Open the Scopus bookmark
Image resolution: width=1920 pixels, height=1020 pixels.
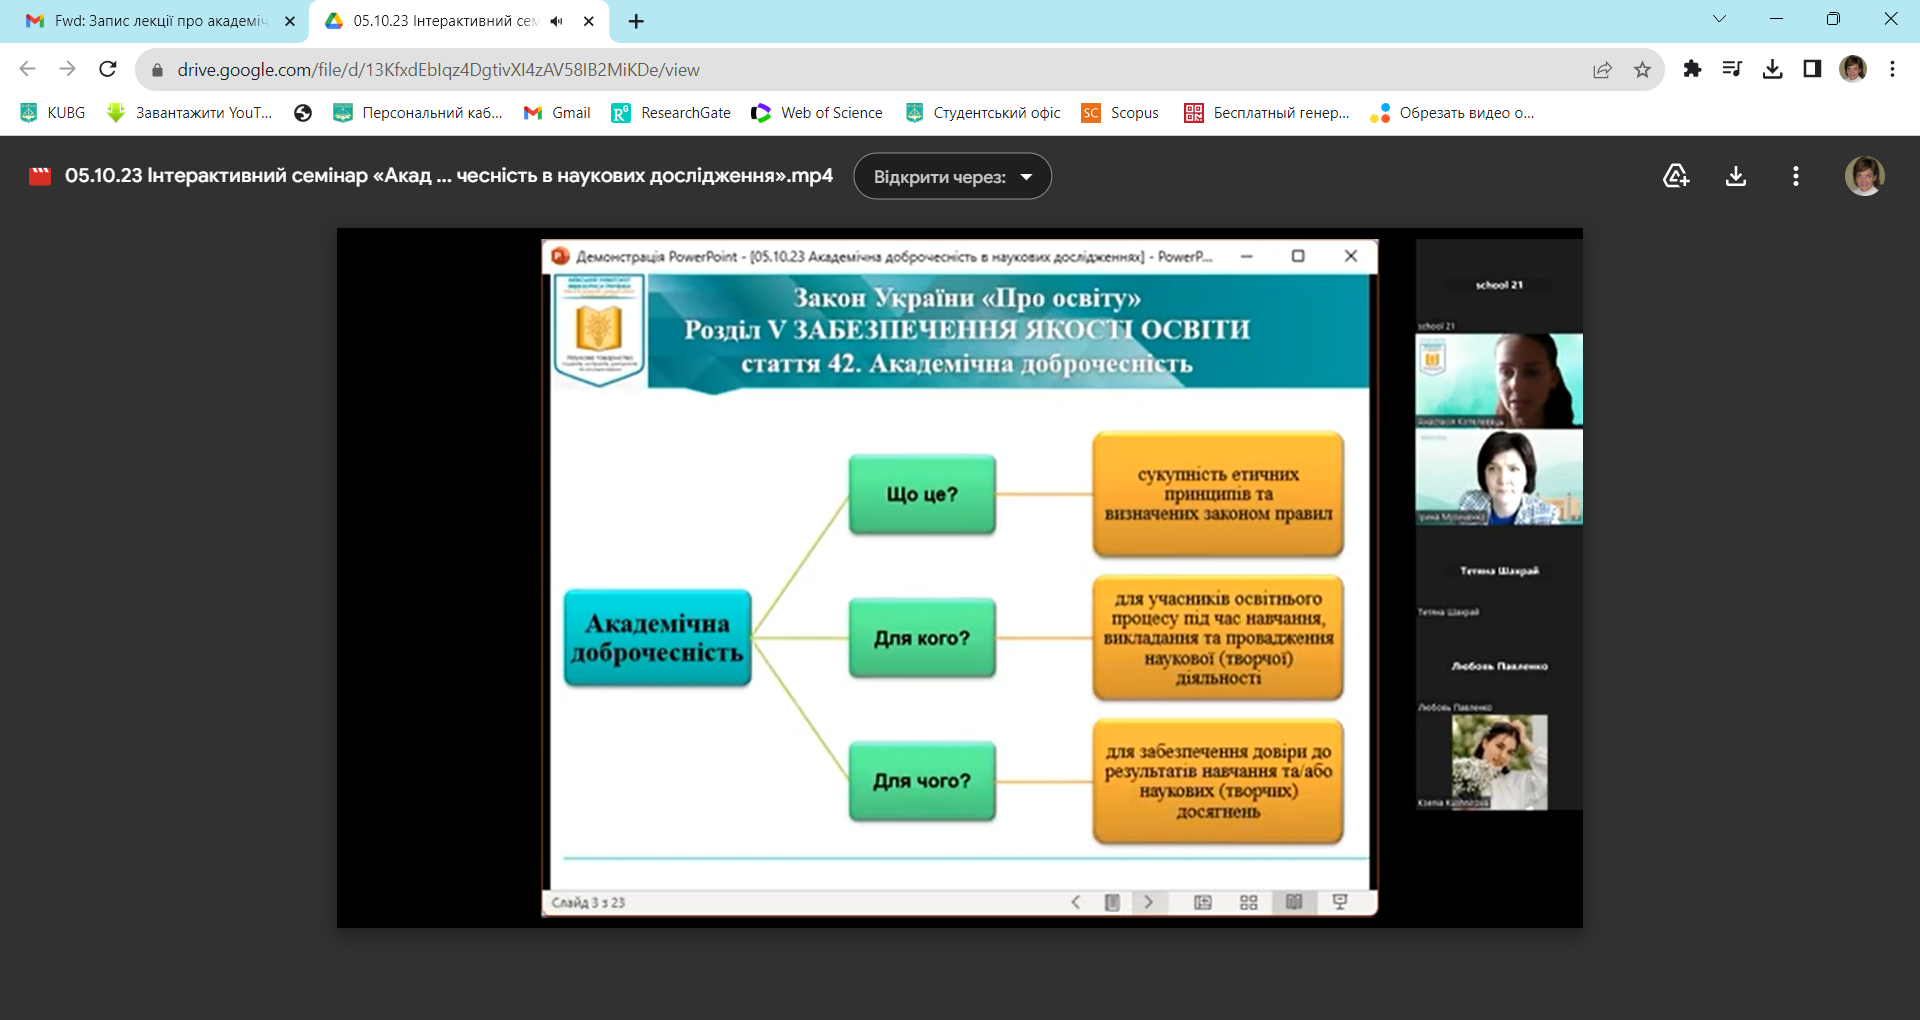tap(1121, 113)
